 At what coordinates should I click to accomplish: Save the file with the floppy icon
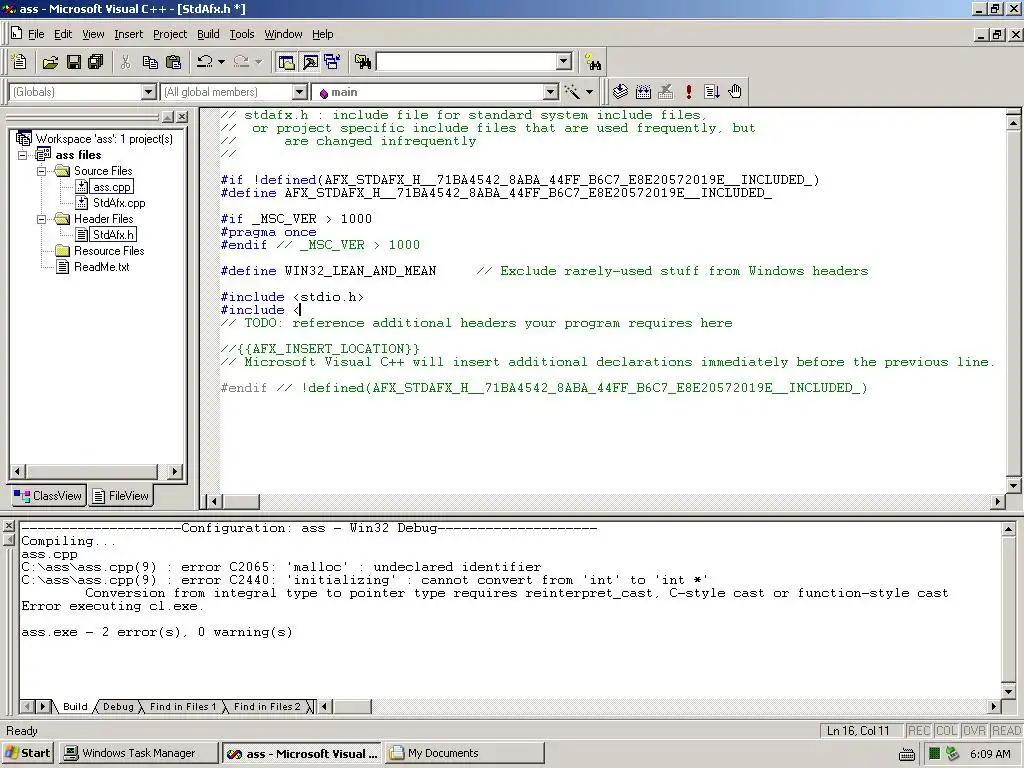pos(74,62)
